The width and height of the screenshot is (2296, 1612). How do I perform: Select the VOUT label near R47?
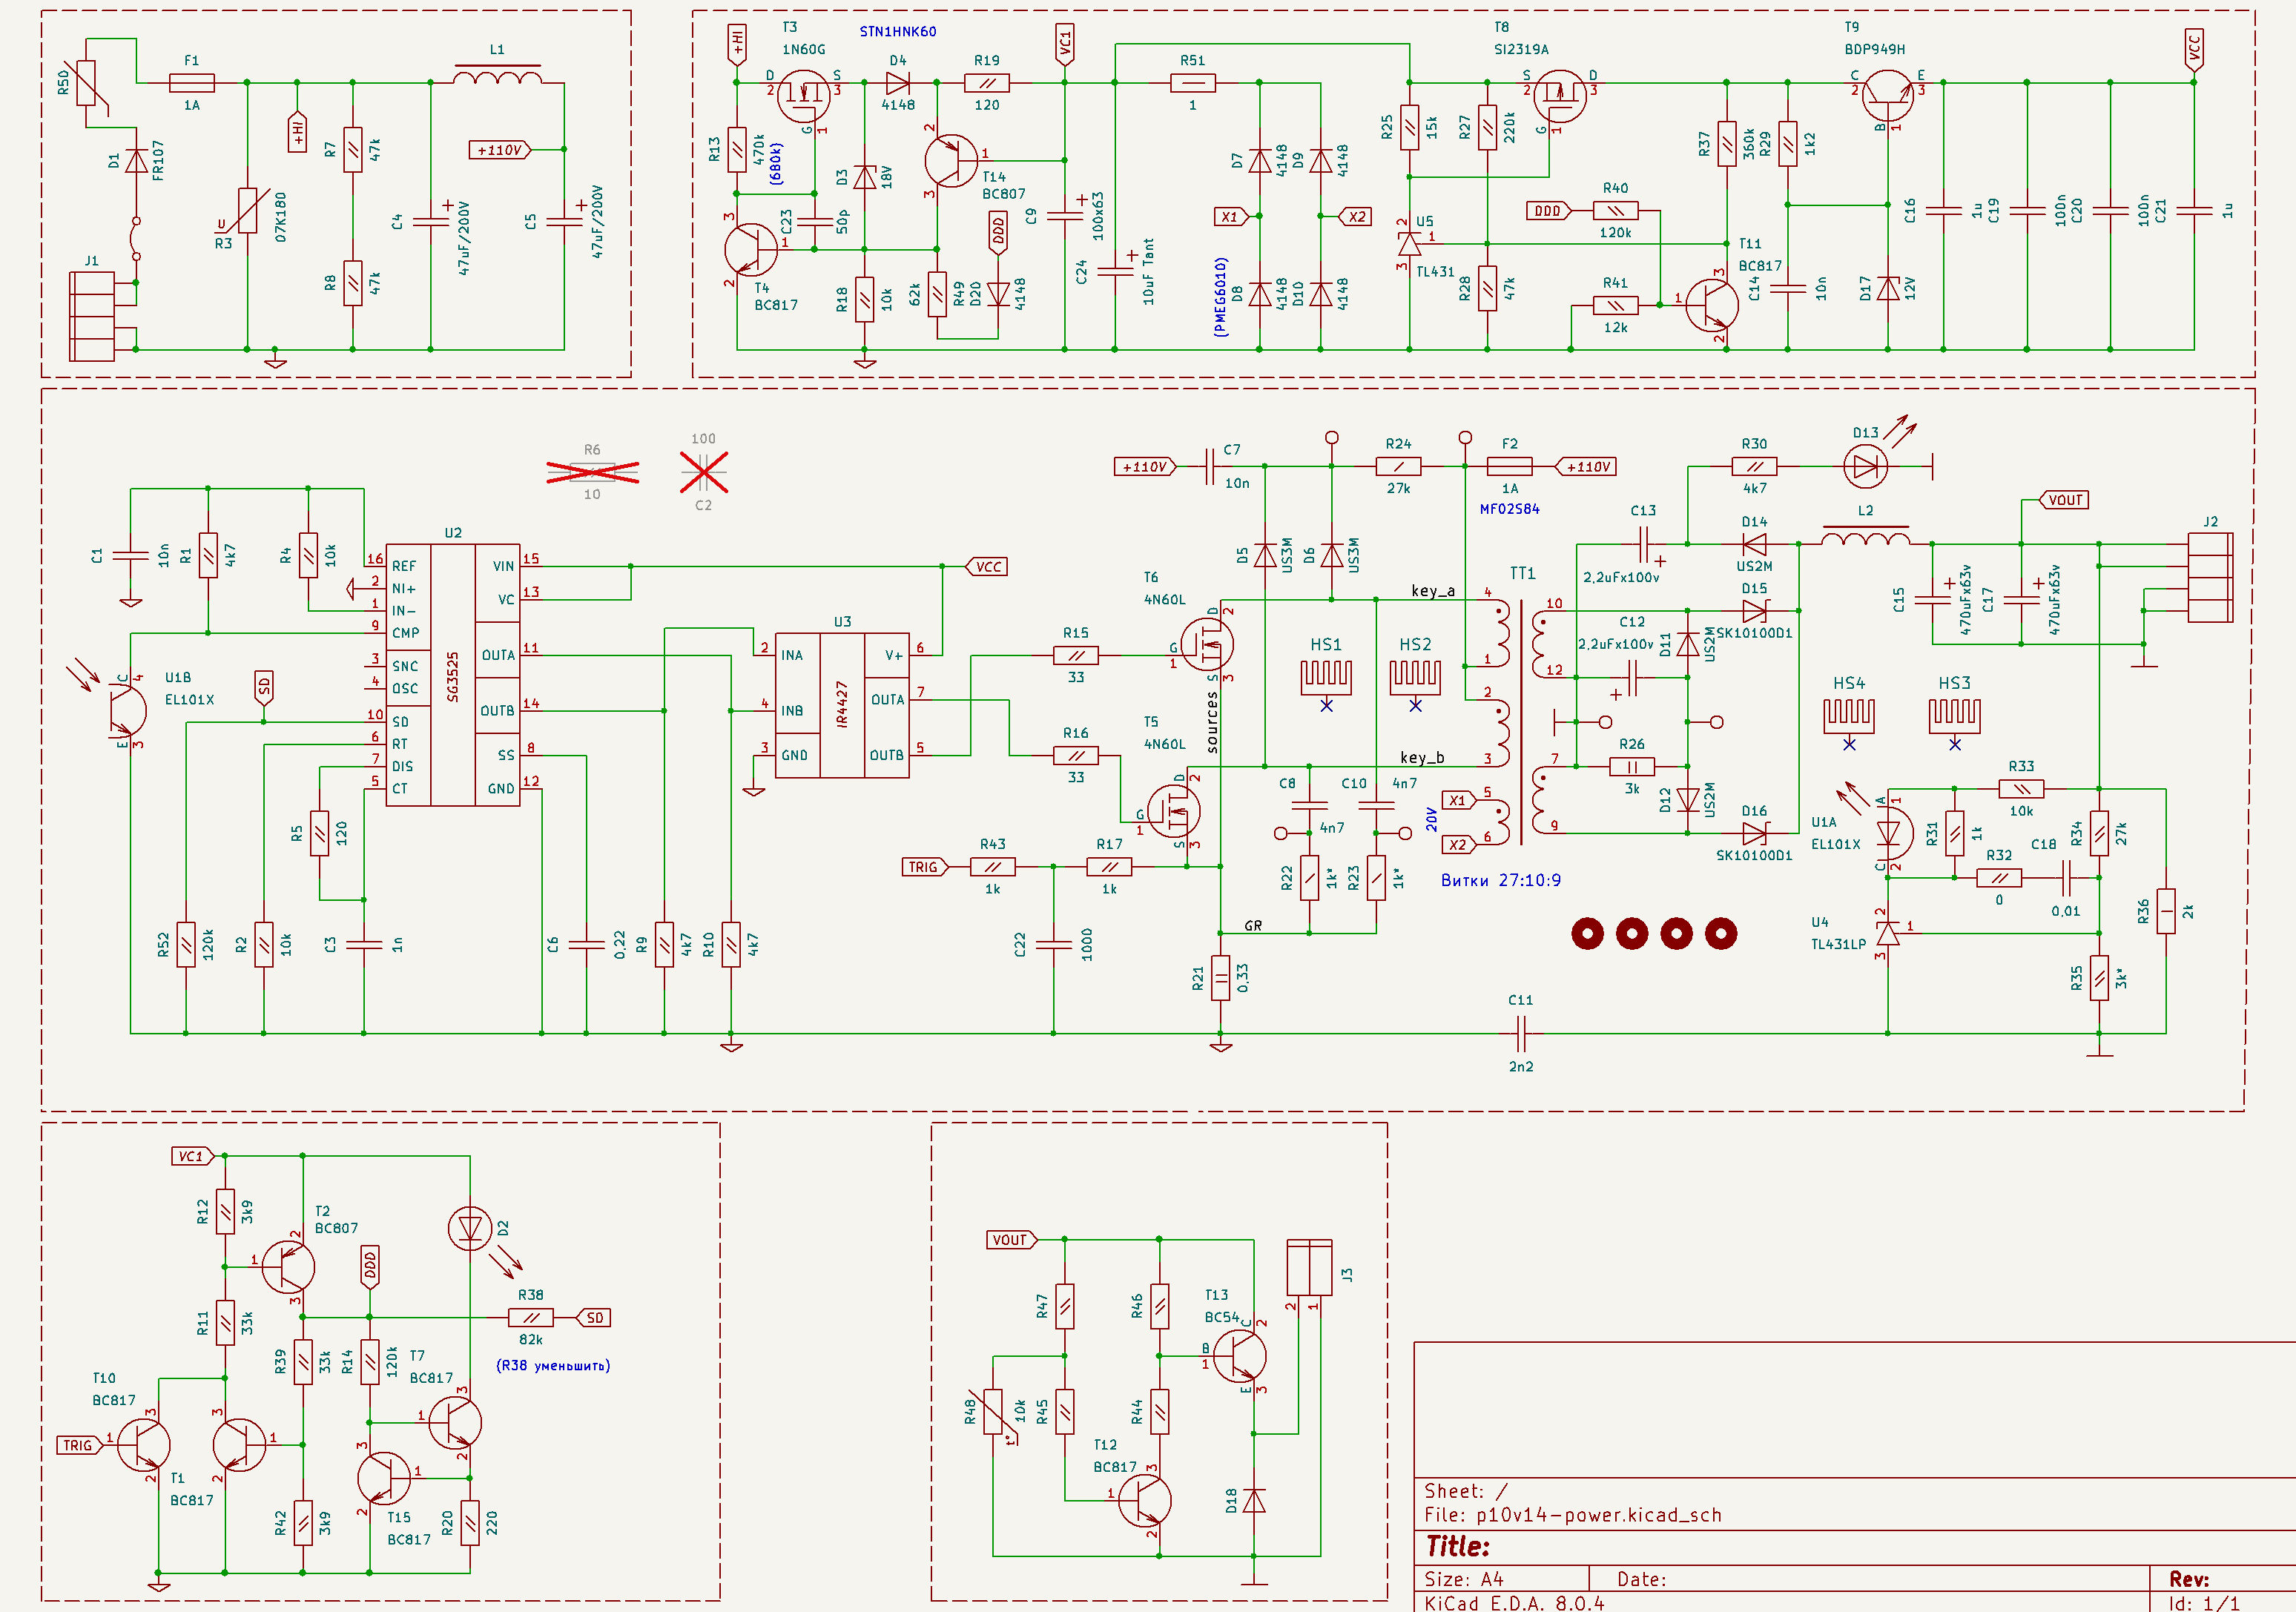[x=1012, y=1239]
